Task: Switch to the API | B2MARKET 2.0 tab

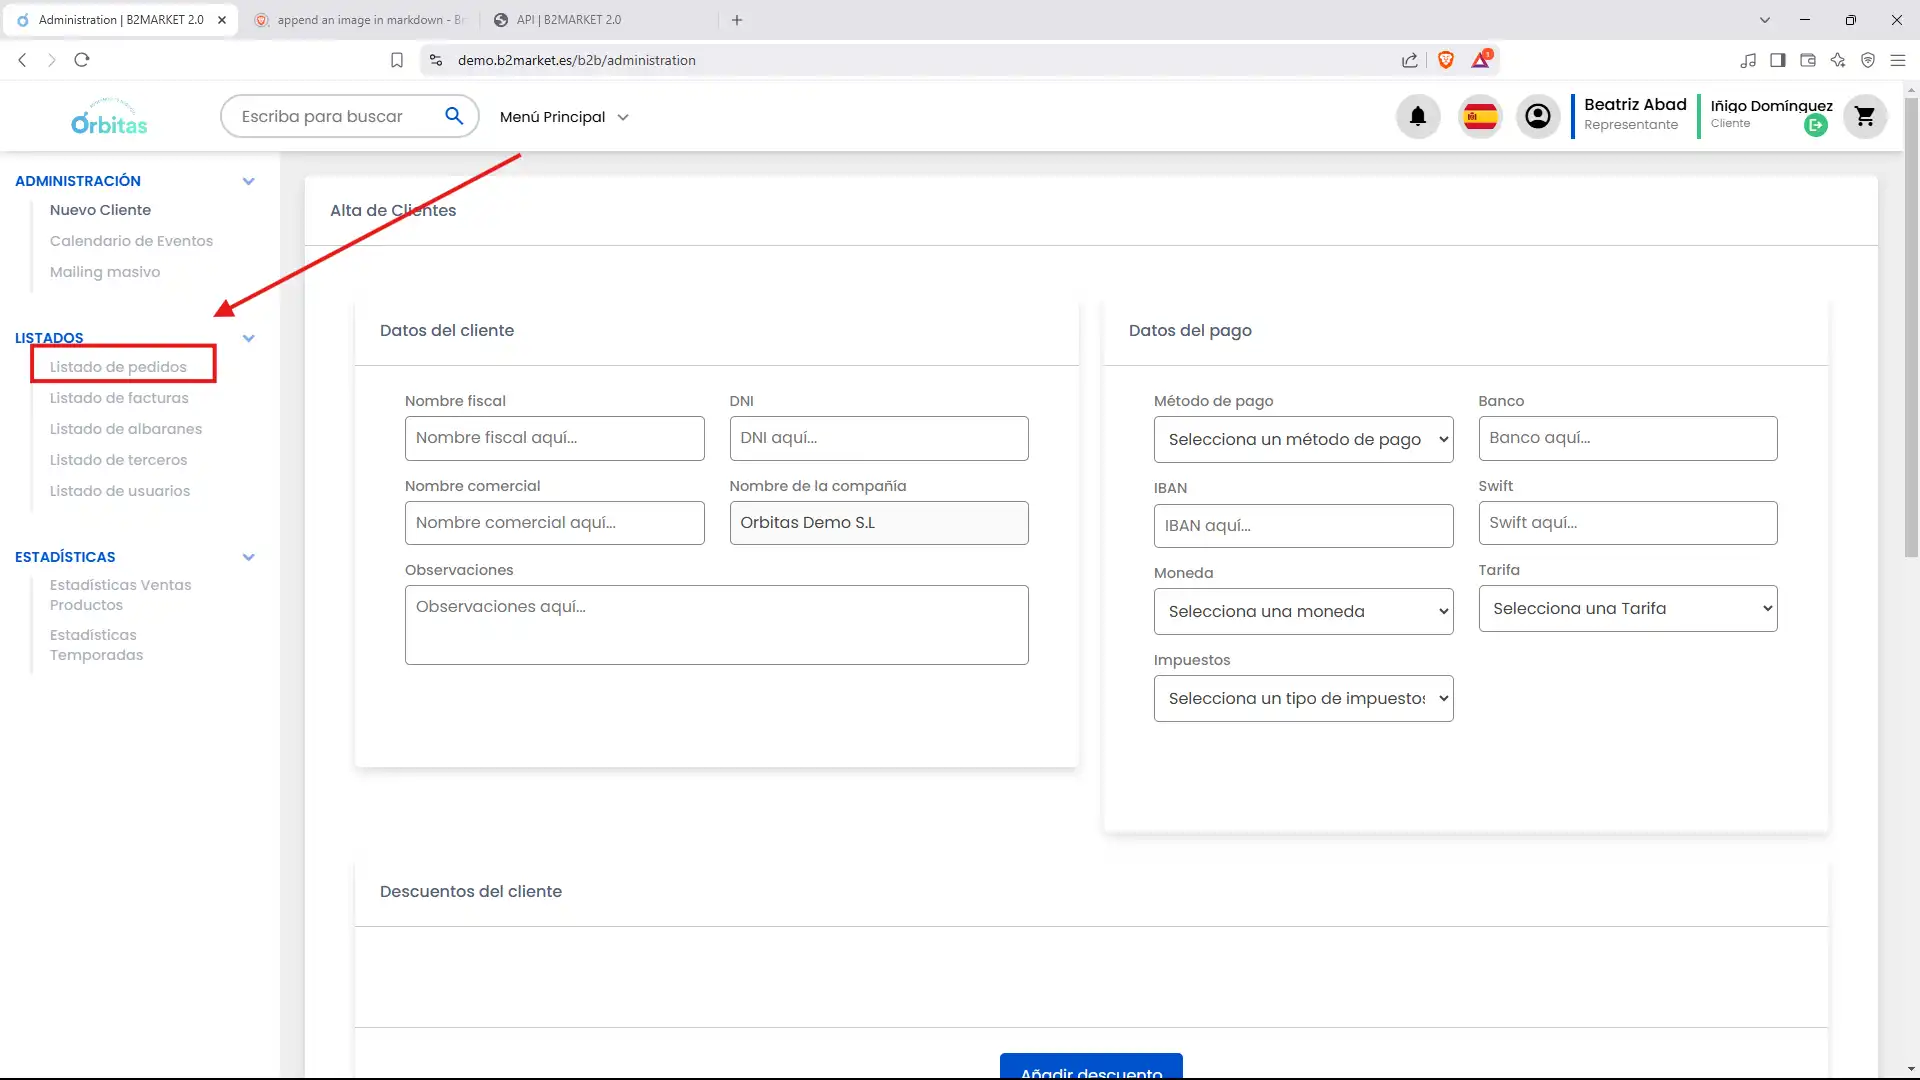Action: pos(570,20)
